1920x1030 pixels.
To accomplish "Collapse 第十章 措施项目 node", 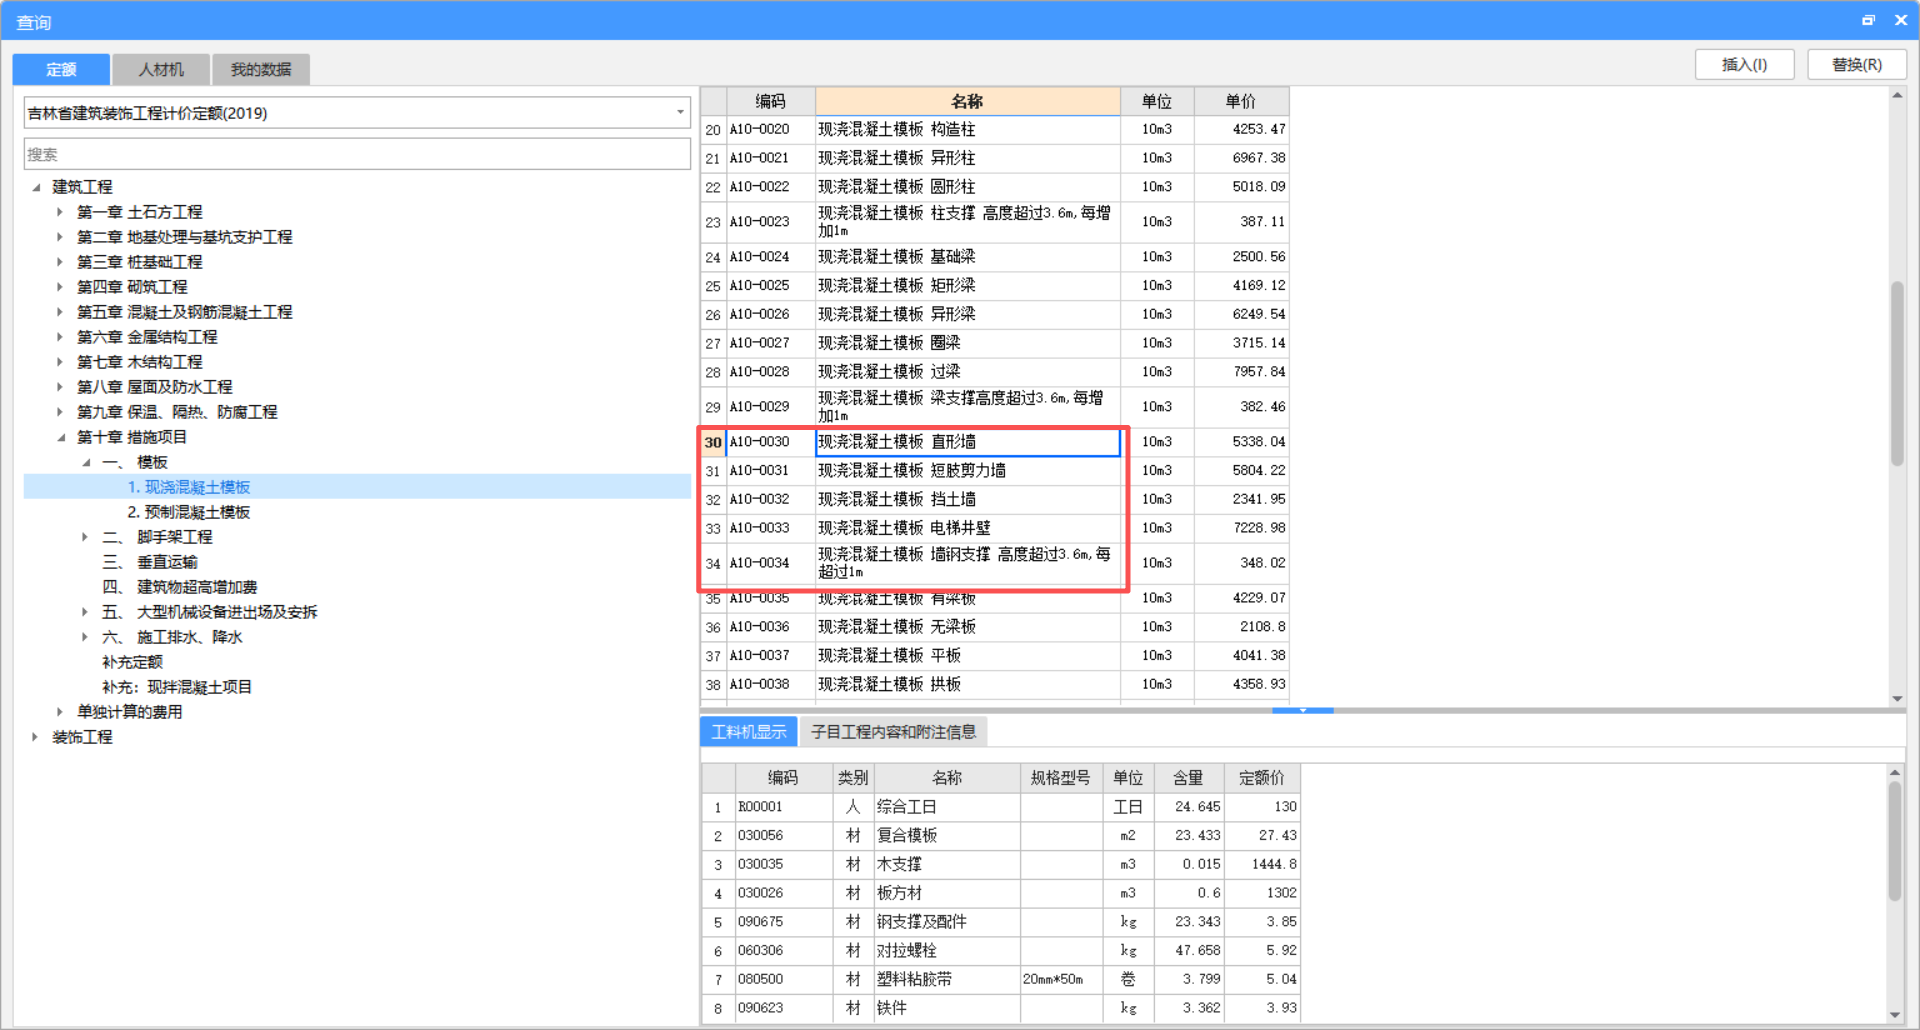I will (x=60, y=437).
